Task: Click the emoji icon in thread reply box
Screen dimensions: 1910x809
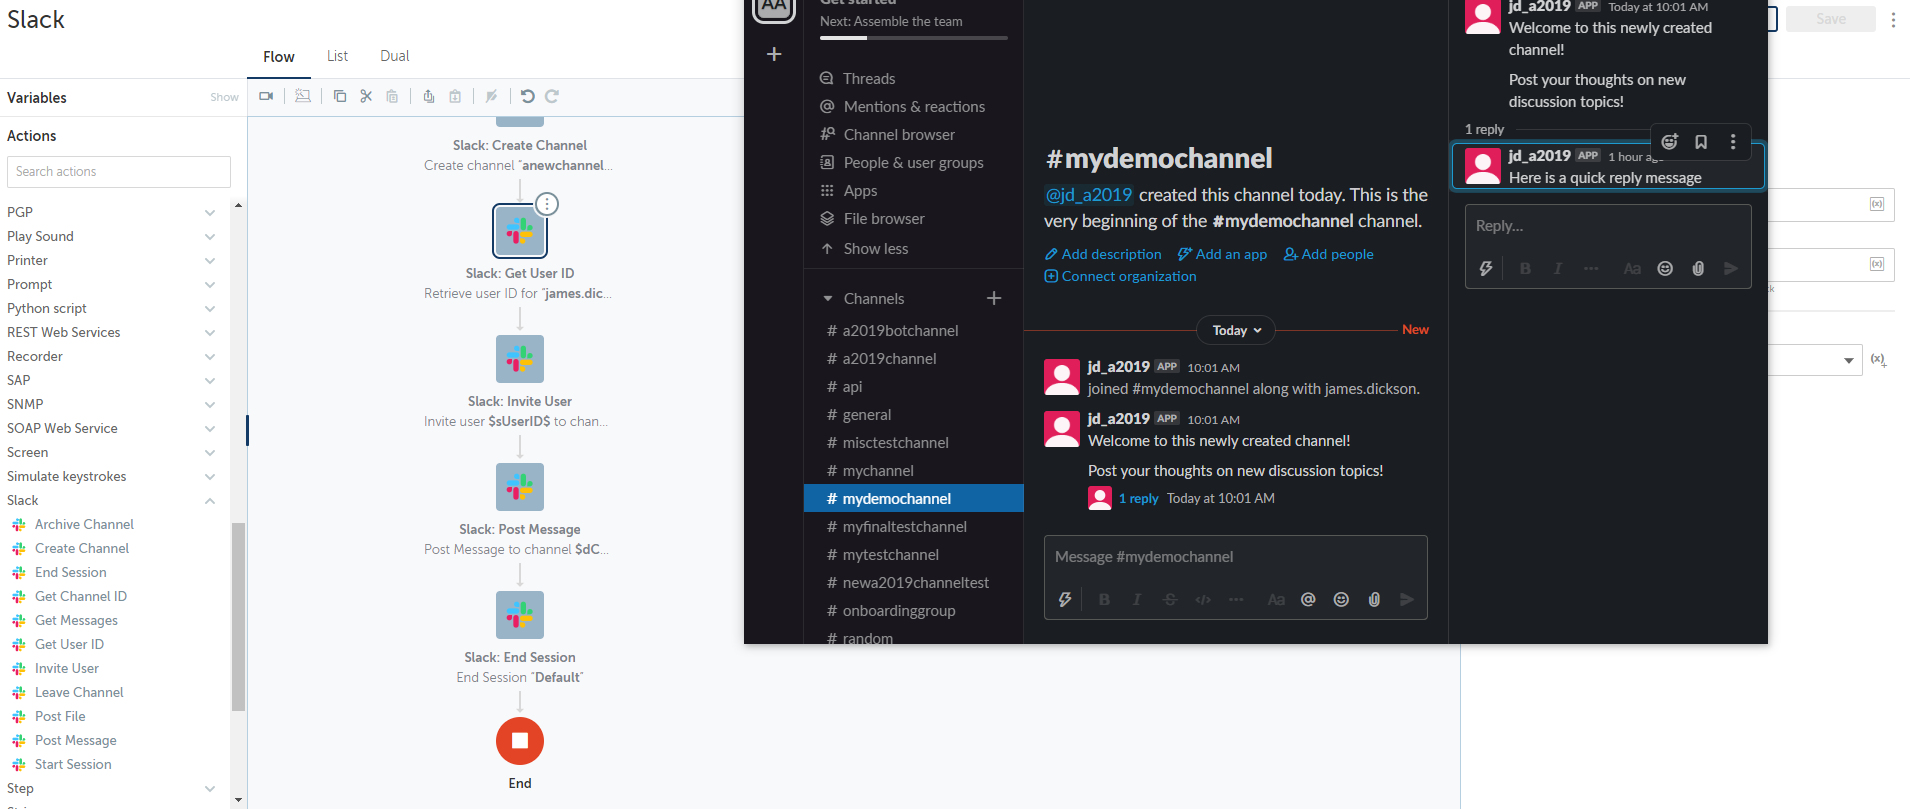Action: pyautogui.click(x=1665, y=268)
